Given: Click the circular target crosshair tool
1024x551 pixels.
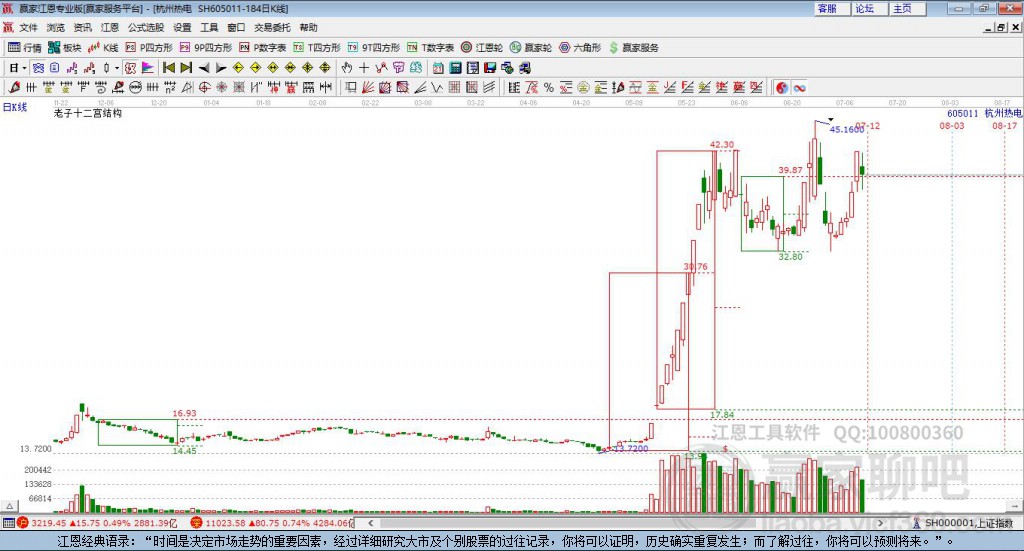Looking at the screenshot, I should 204,87.
